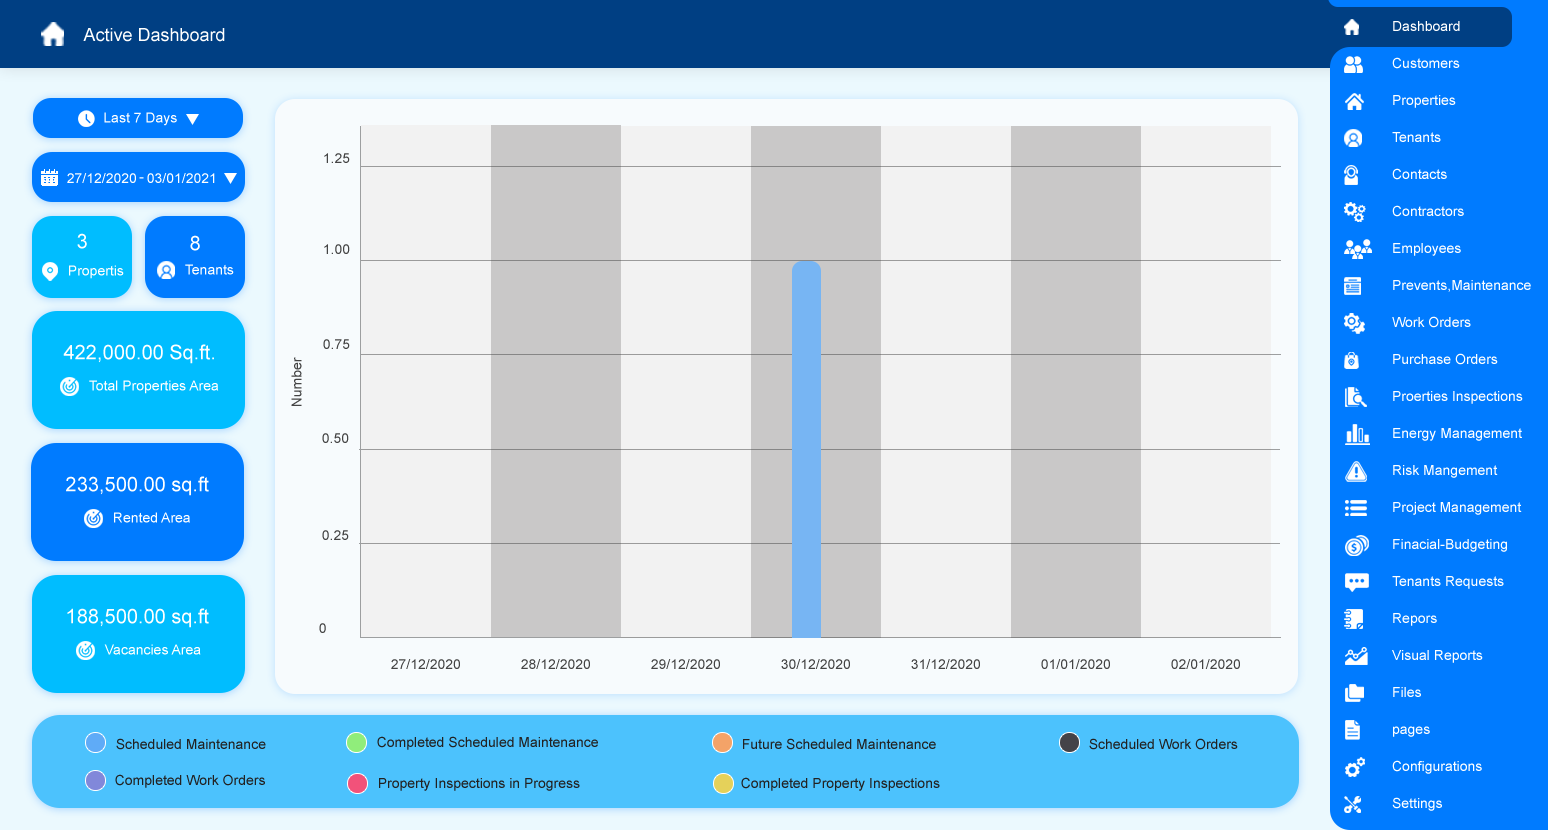1548x830 pixels.
Task: Click the Energy Management bar chart icon
Action: 1356,434
